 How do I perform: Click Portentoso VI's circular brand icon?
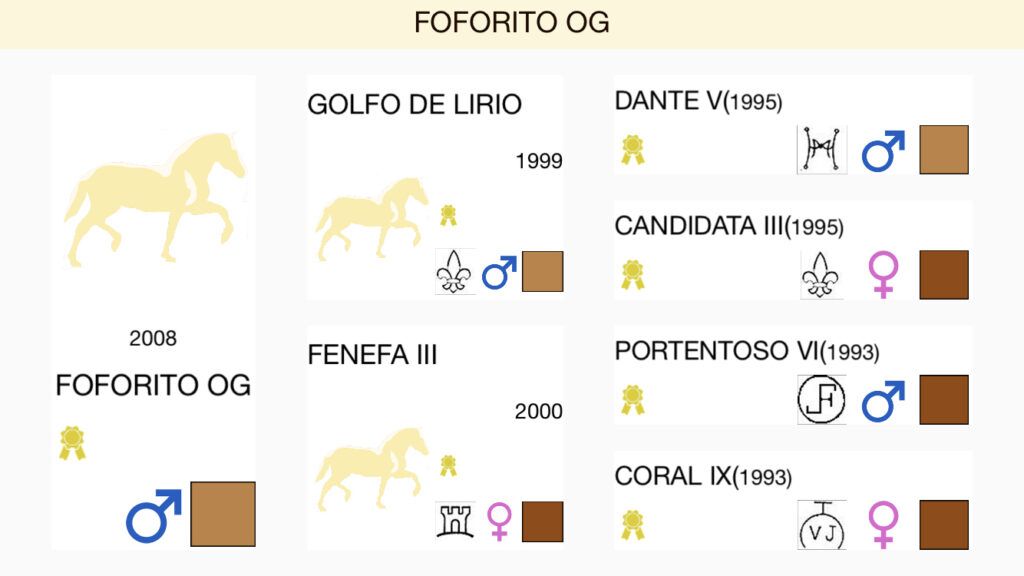[822, 400]
